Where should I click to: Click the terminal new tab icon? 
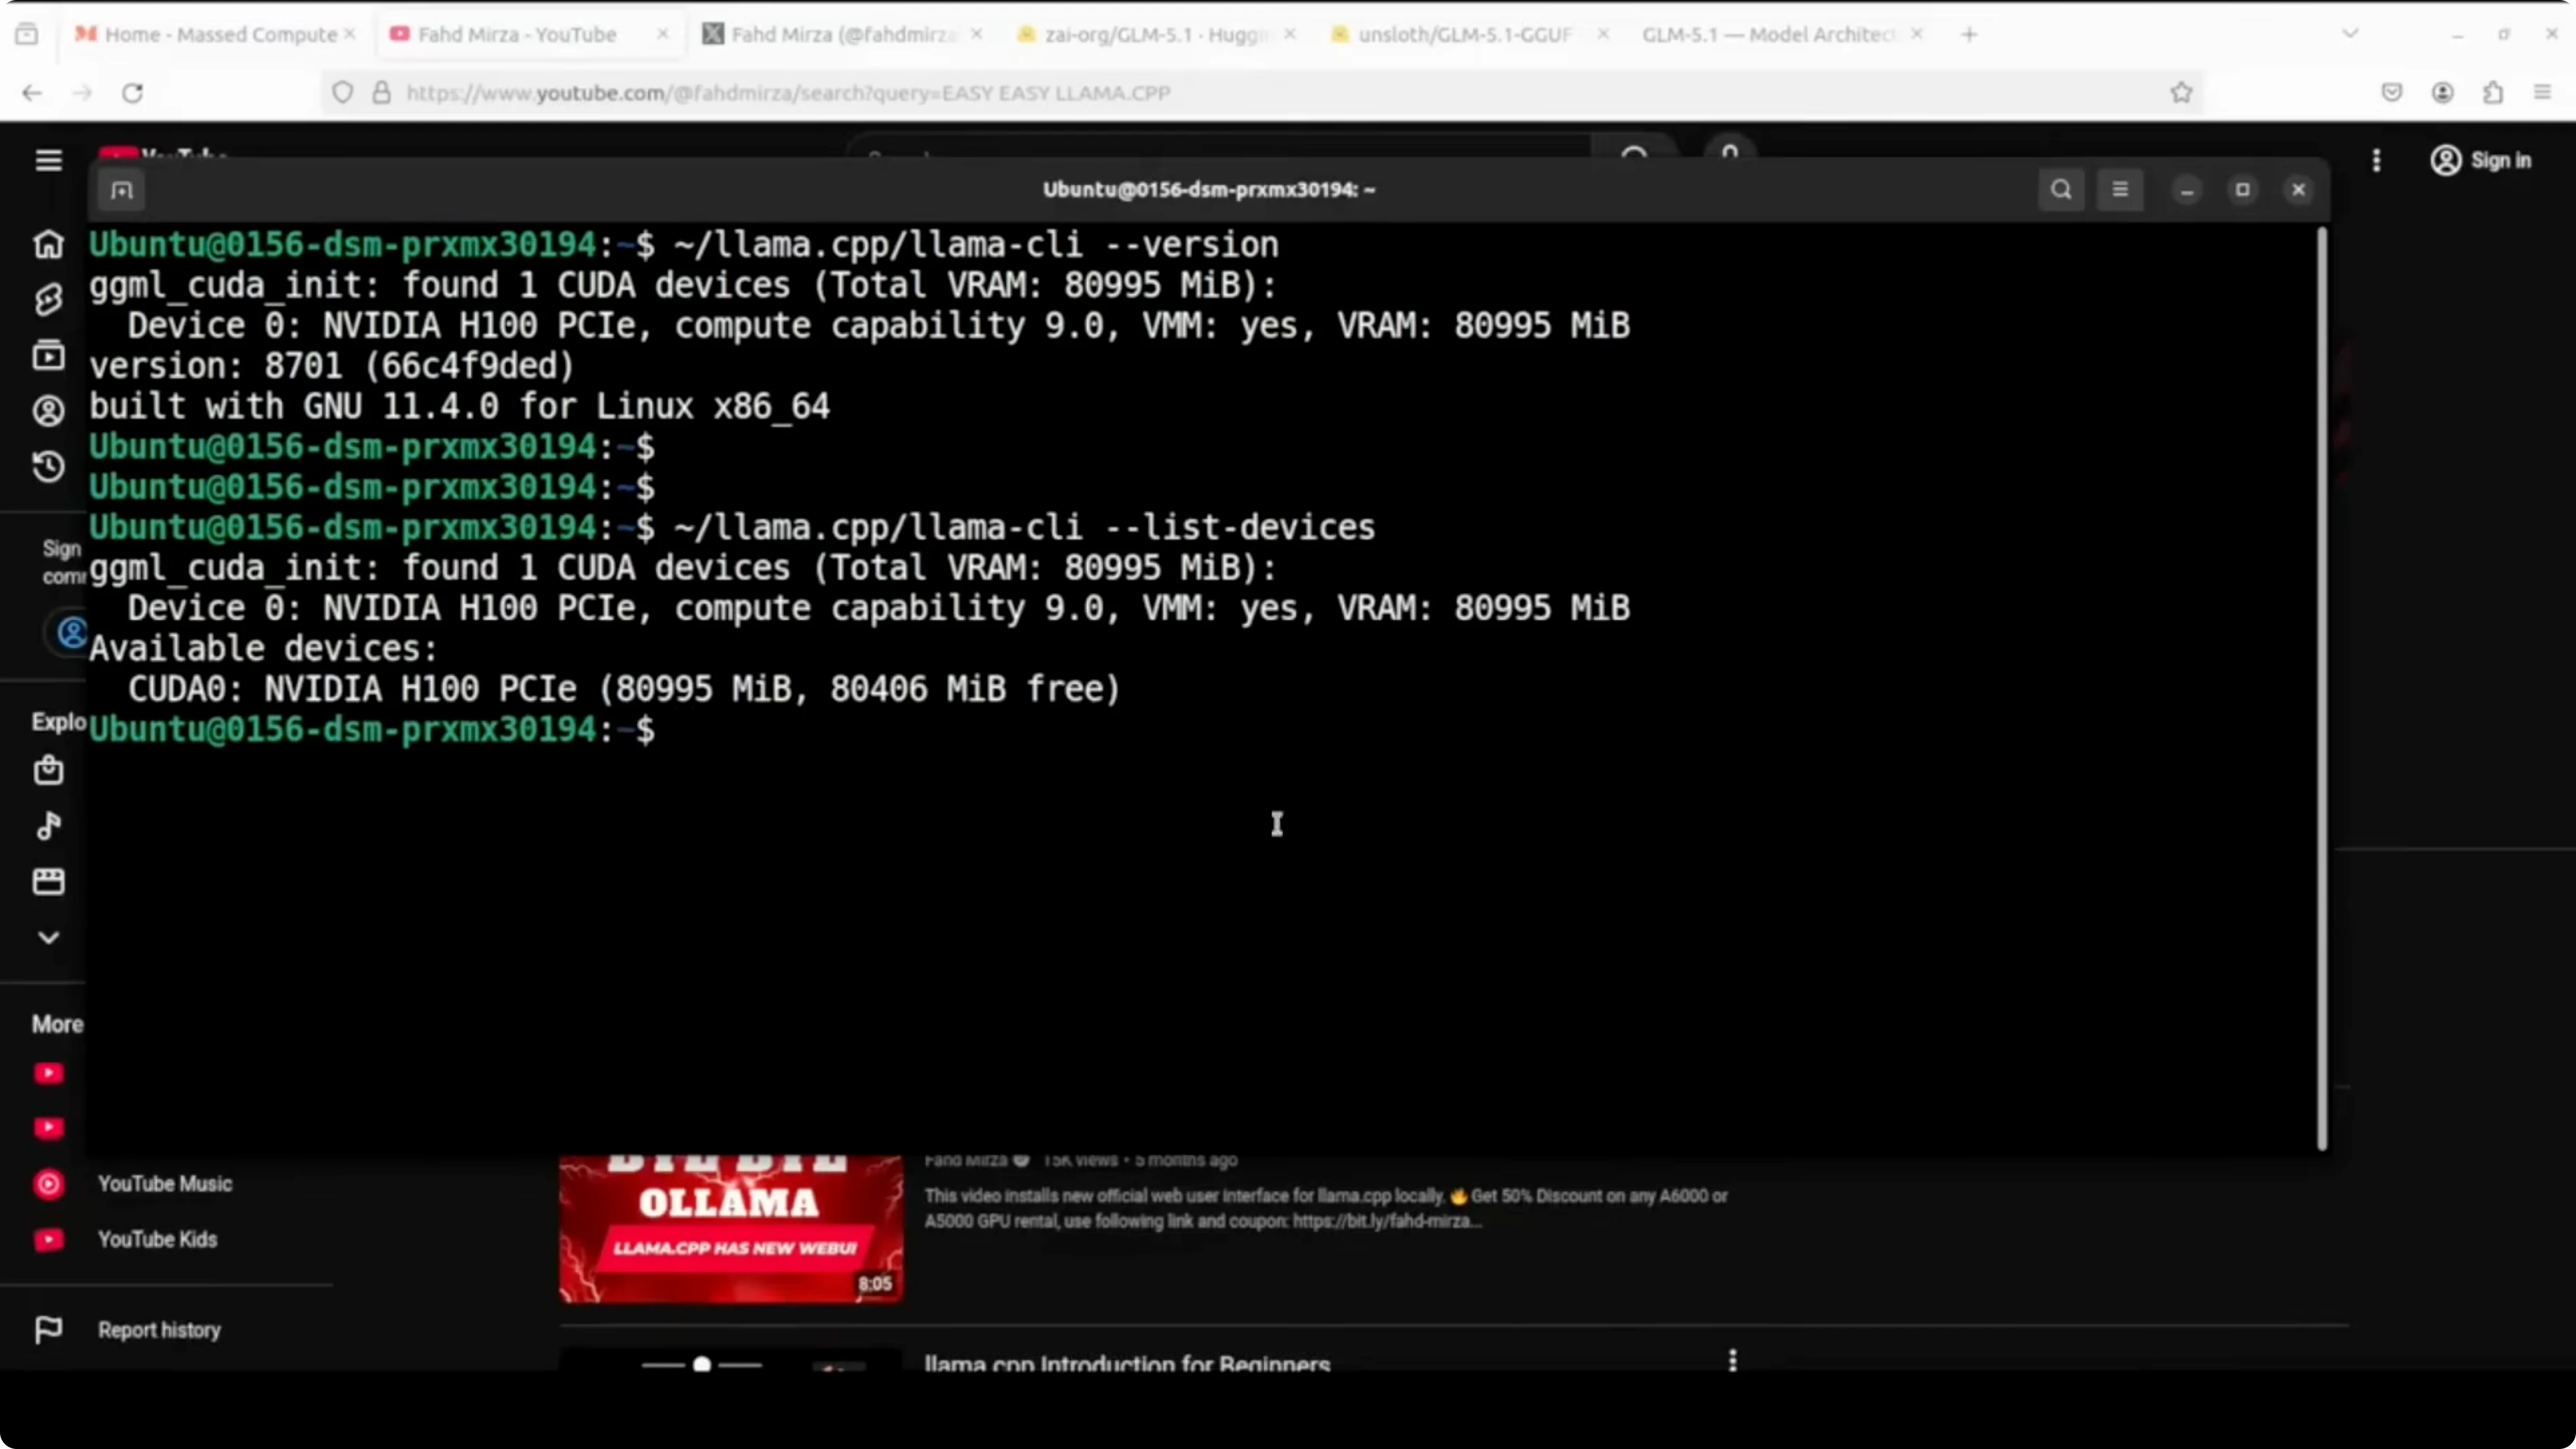(x=122, y=190)
